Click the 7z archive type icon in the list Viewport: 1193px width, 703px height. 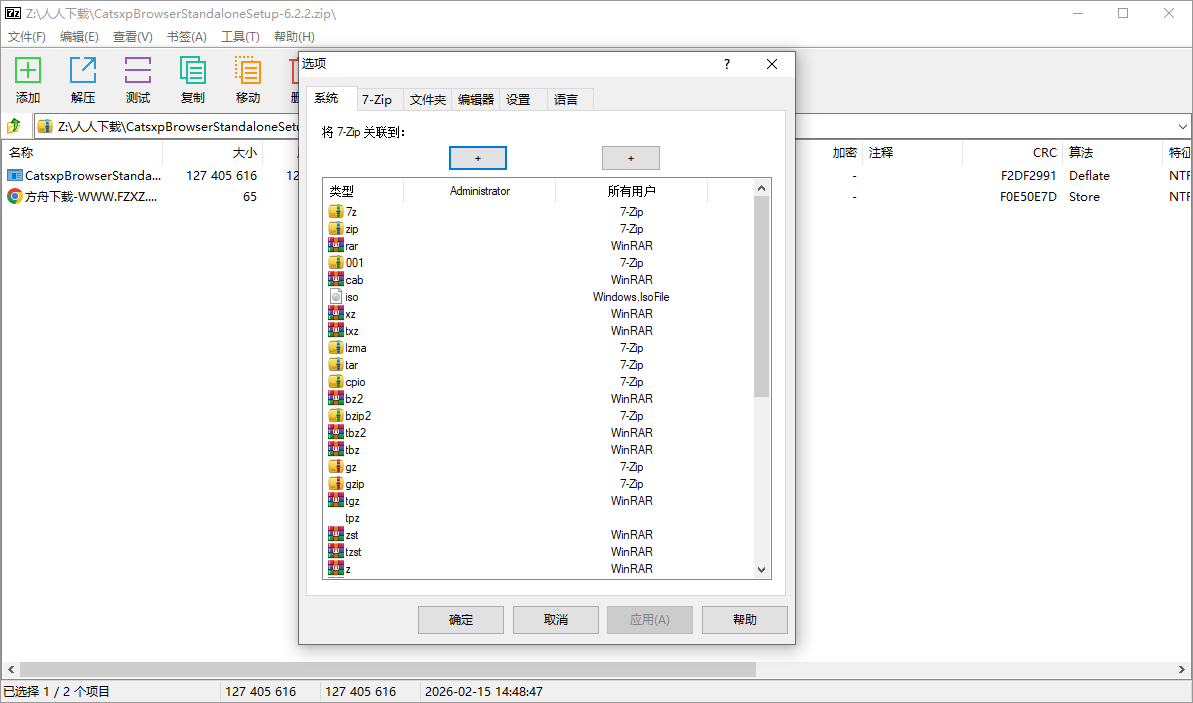[337, 211]
